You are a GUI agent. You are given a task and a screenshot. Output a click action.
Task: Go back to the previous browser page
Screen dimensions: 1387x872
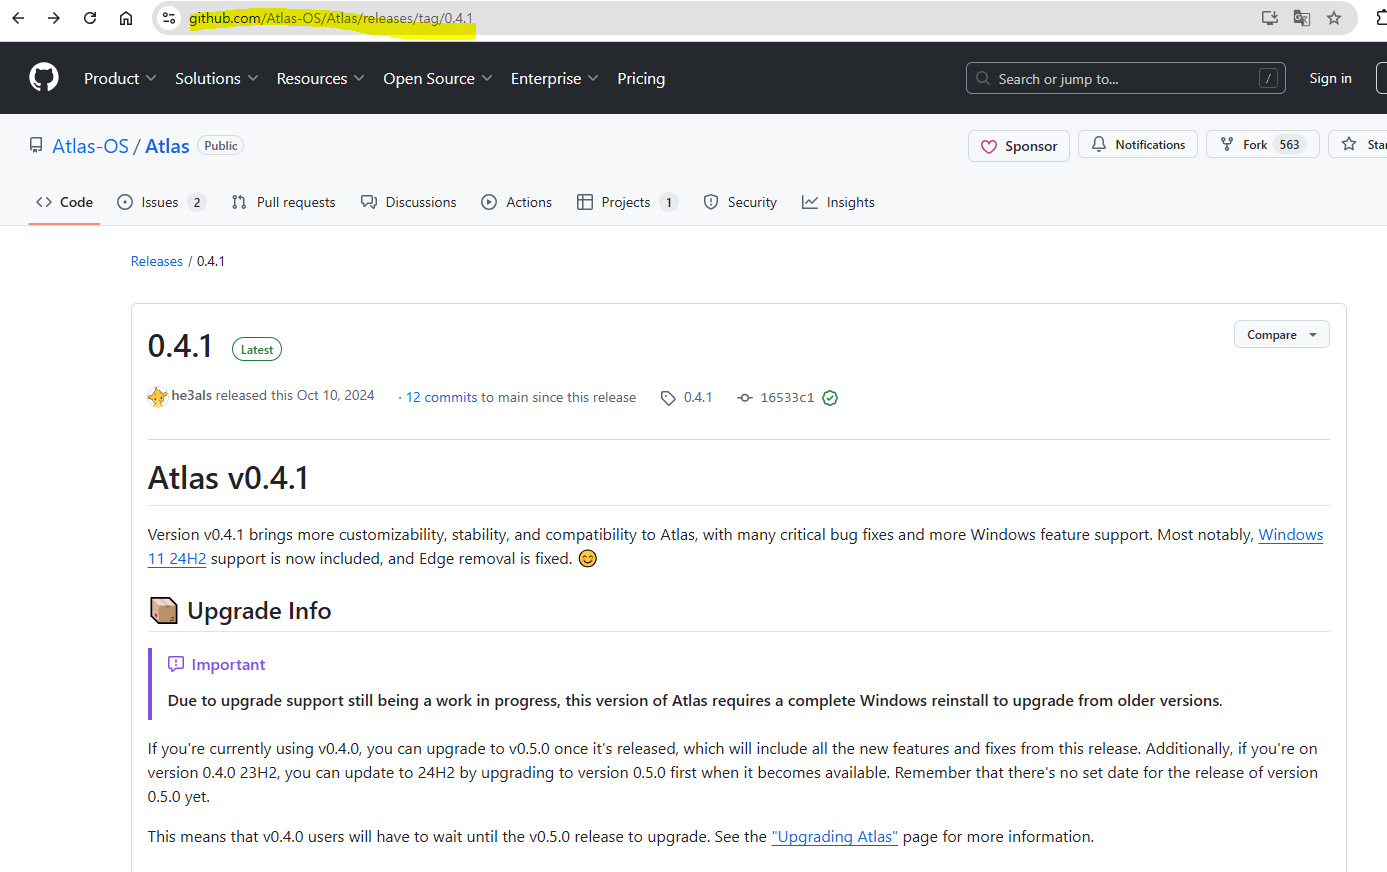(18, 18)
